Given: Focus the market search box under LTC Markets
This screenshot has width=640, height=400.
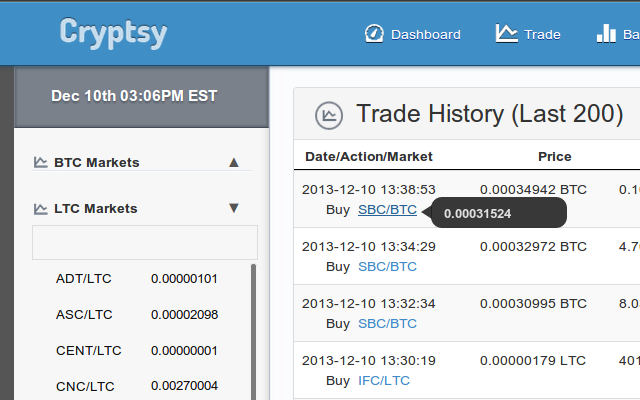Looking at the screenshot, I should tap(145, 242).
